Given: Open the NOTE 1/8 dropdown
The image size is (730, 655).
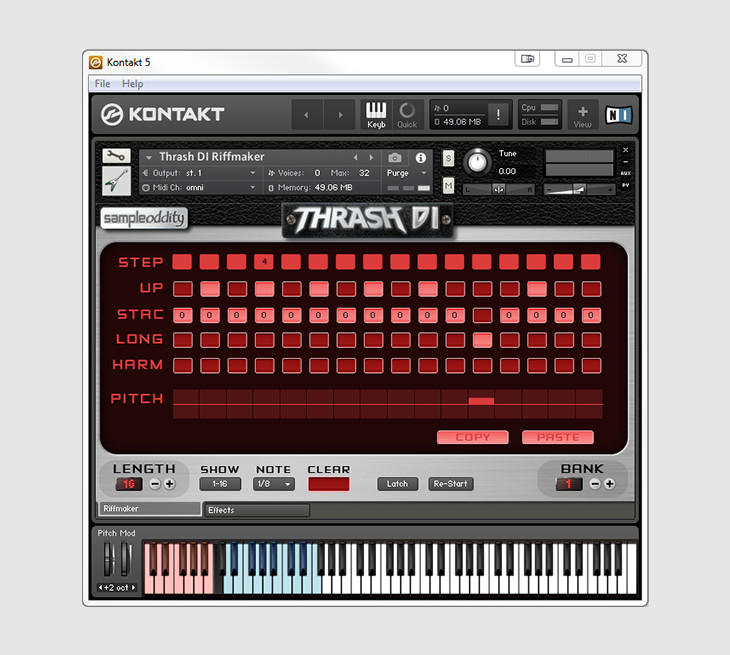Looking at the screenshot, I should click(274, 484).
